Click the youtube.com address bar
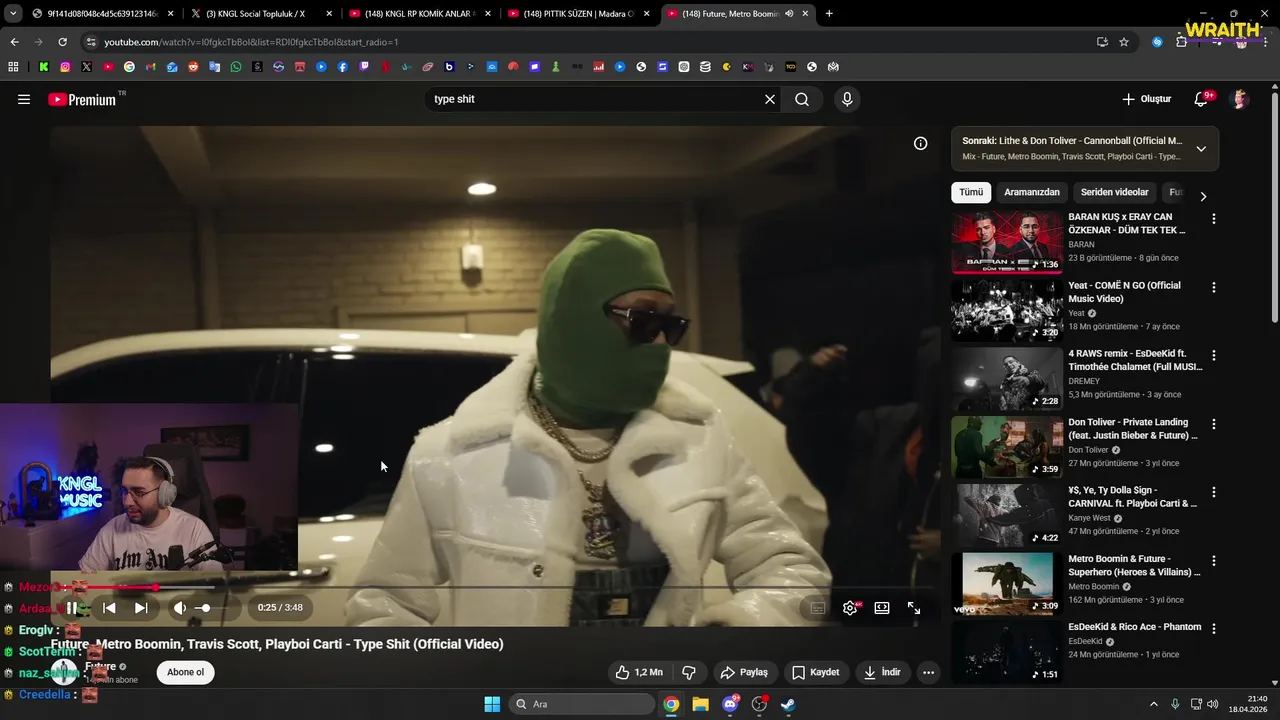This screenshot has width=1280, height=720. [x=590, y=42]
